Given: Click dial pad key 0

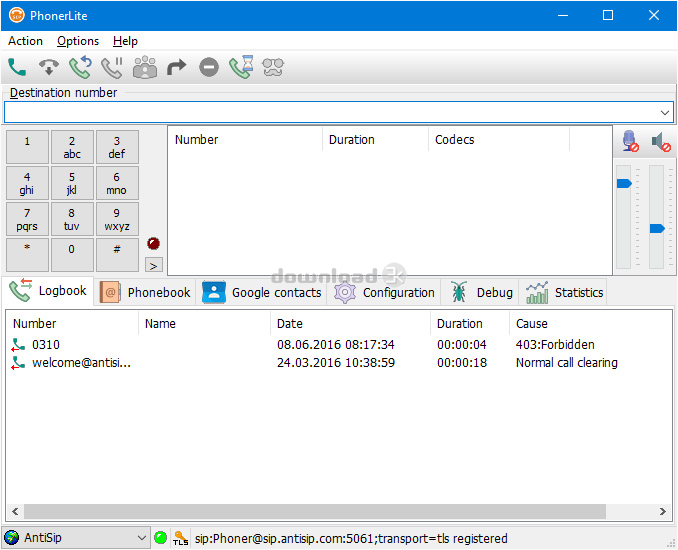Looking at the screenshot, I should point(72,255).
